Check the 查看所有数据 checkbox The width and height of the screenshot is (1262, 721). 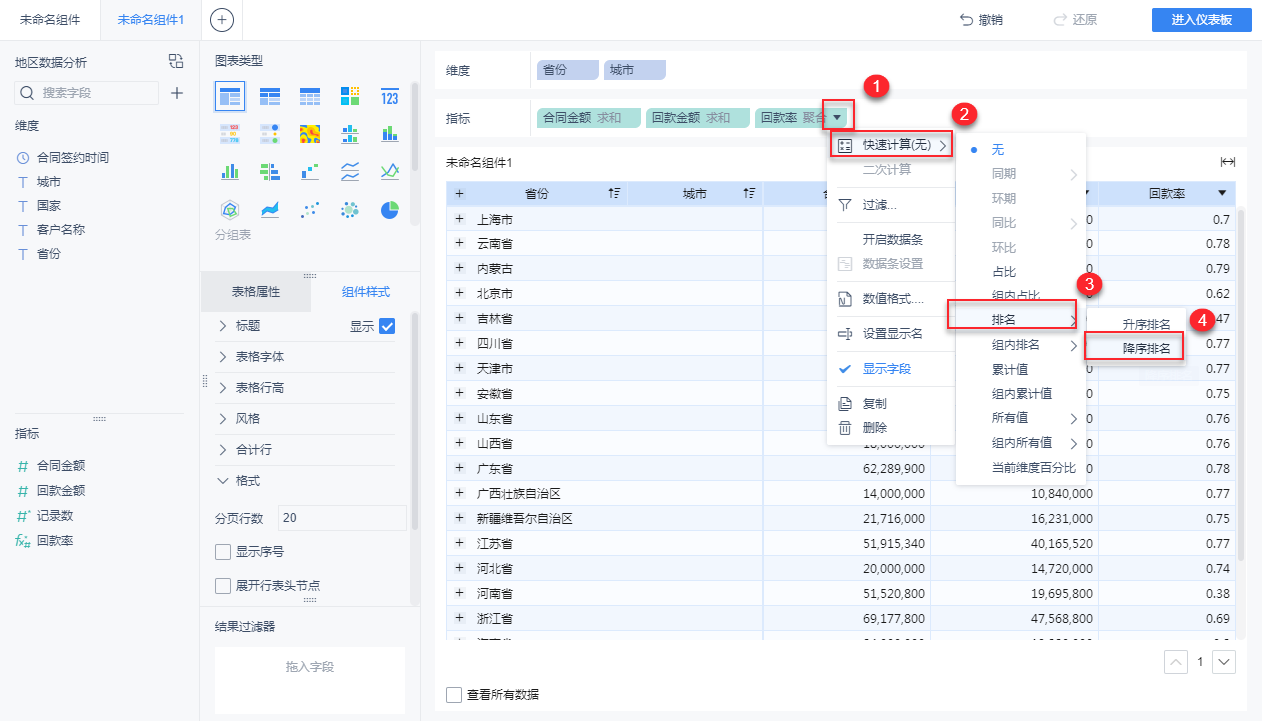tap(454, 694)
